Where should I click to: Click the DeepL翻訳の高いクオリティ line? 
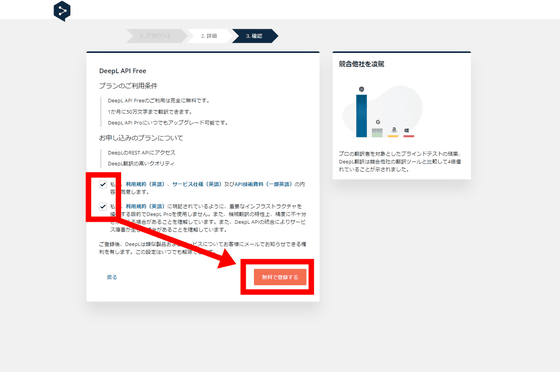141,164
